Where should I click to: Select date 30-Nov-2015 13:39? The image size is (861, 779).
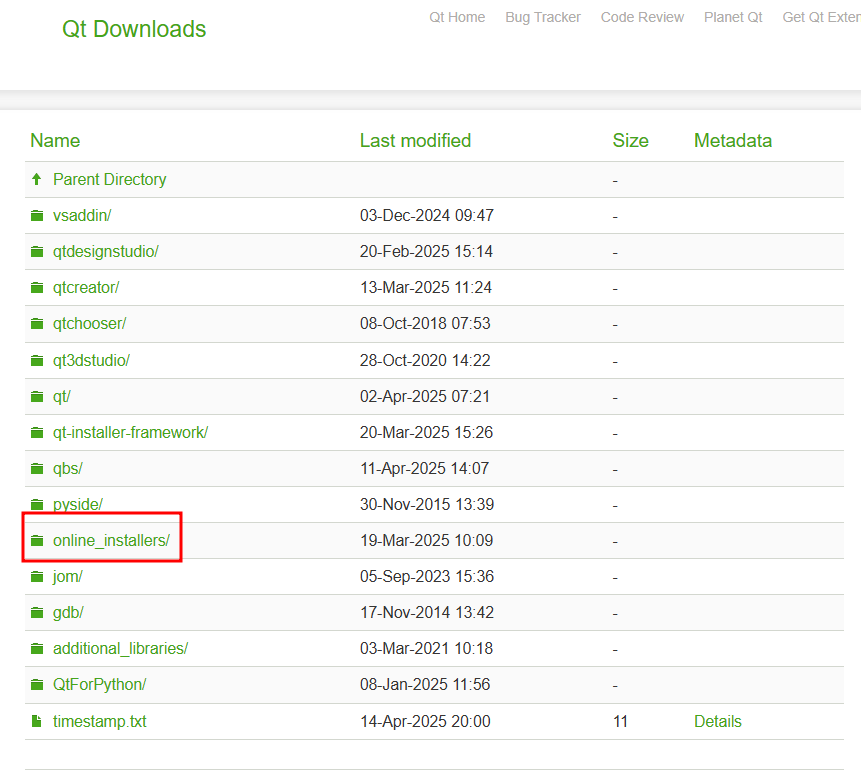click(427, 505)
